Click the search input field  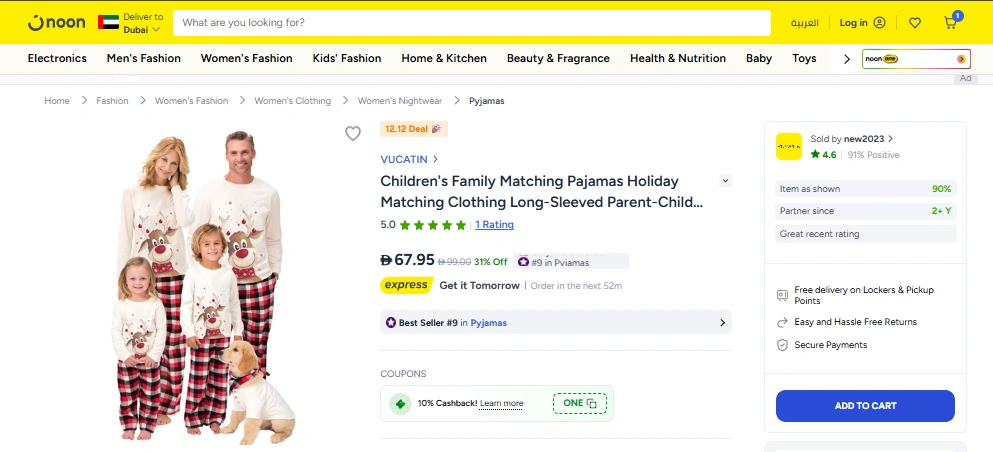471,22
